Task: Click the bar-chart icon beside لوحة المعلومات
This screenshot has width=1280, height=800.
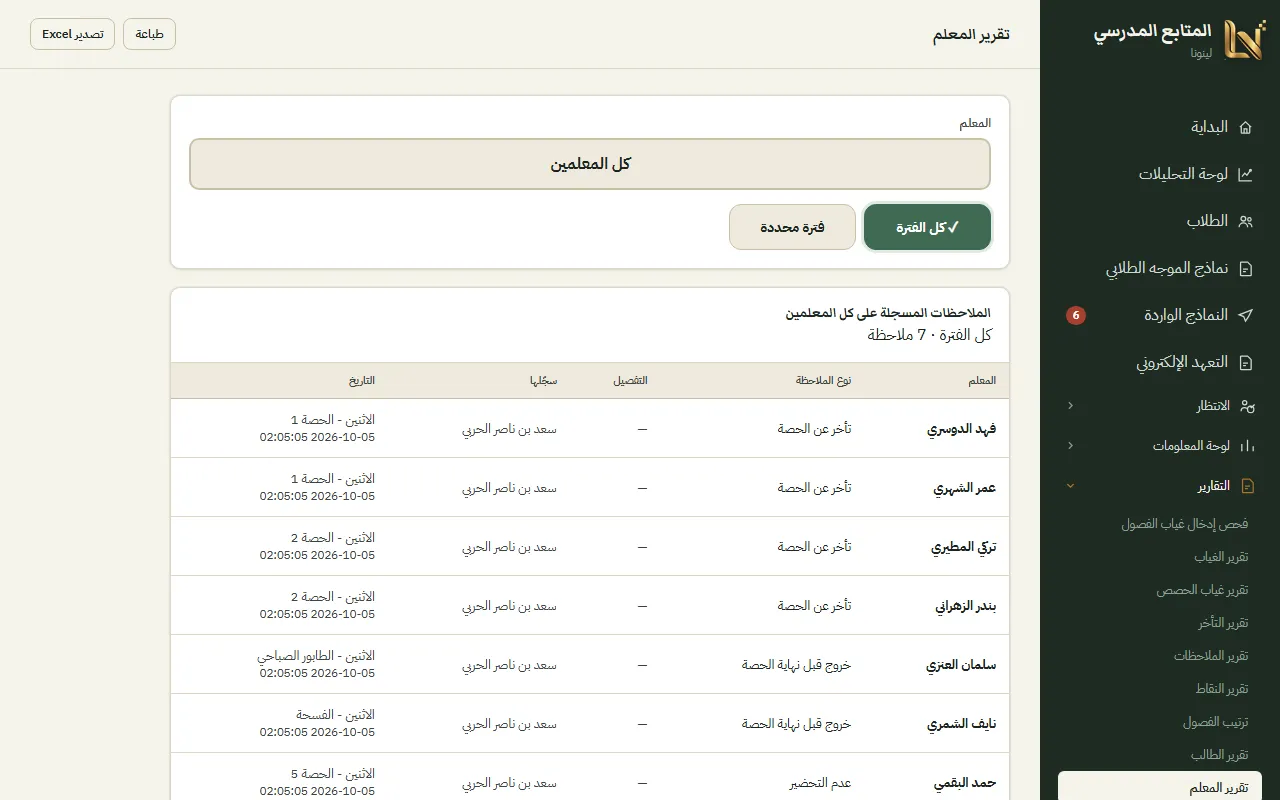Action: tap(1246, 446)
